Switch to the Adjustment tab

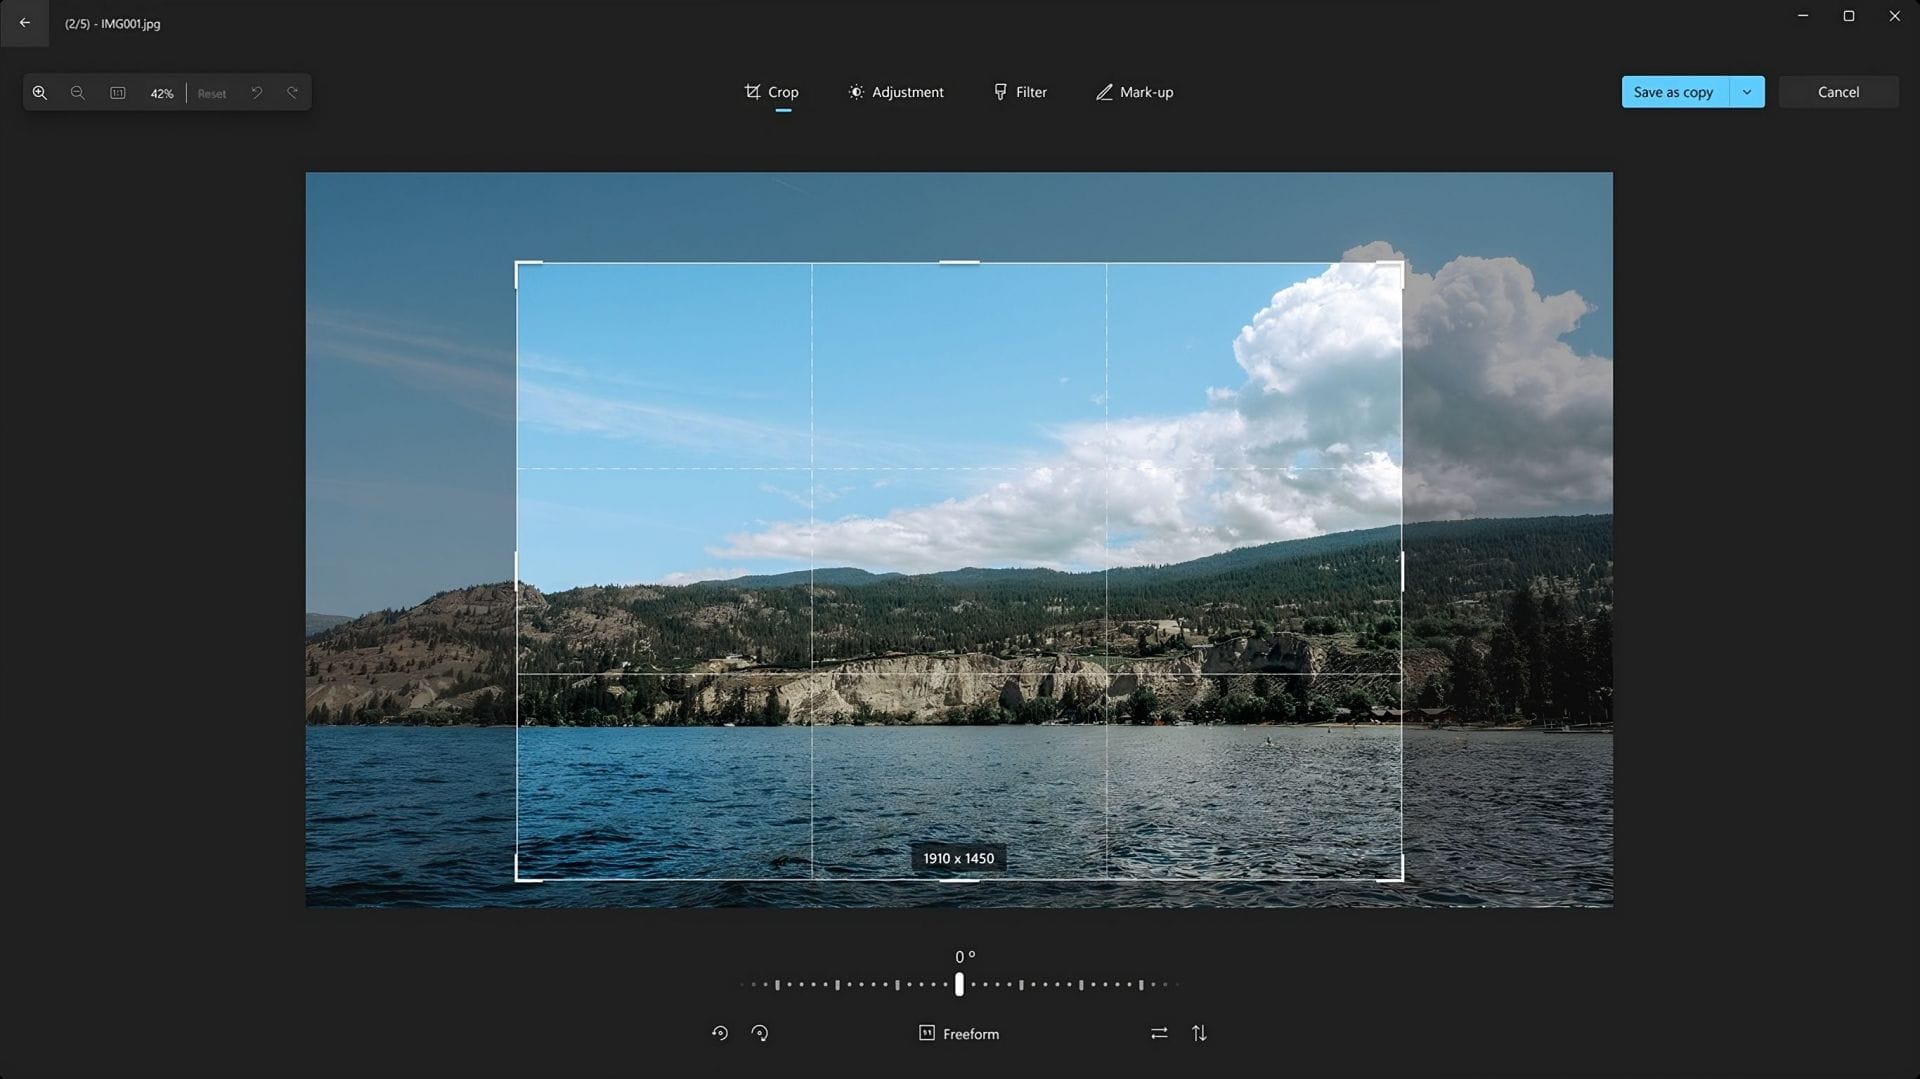point(896,91)
